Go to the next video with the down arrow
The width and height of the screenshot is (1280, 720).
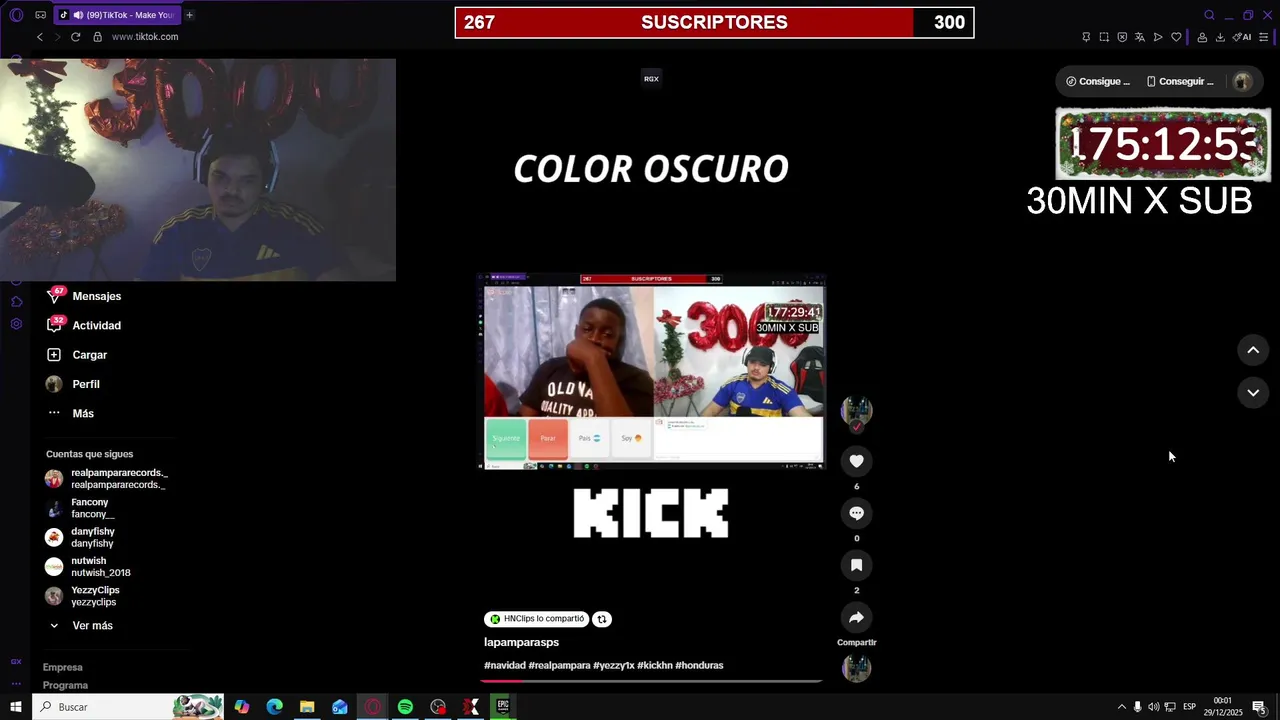coord(1253,393)
